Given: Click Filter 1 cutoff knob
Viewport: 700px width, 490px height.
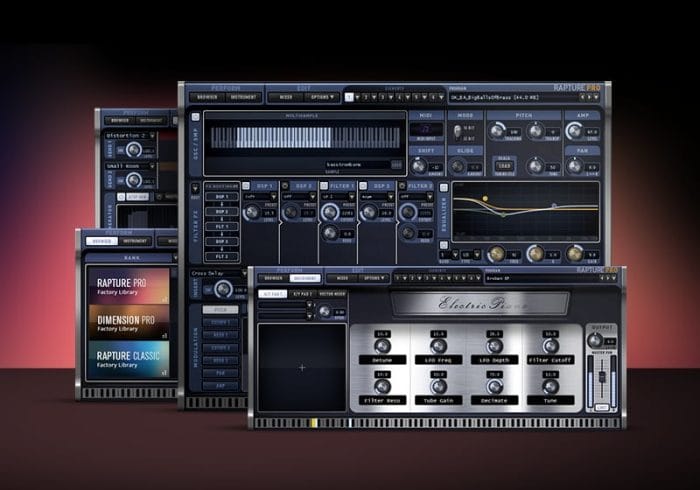Looking at the screenshot, I should 330,212.
